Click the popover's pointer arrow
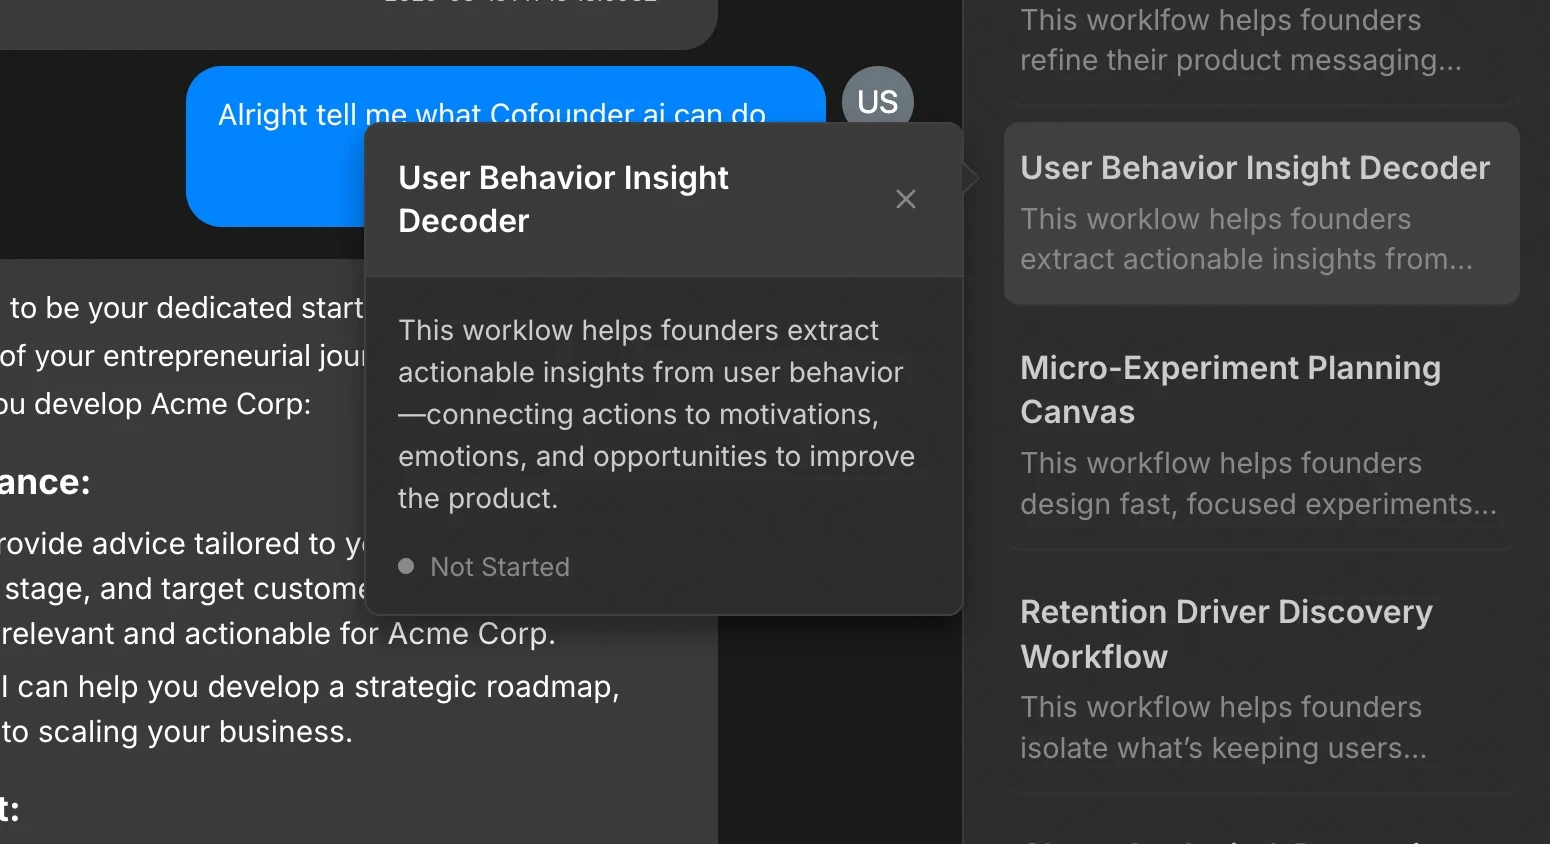 (x=971, y=177)
